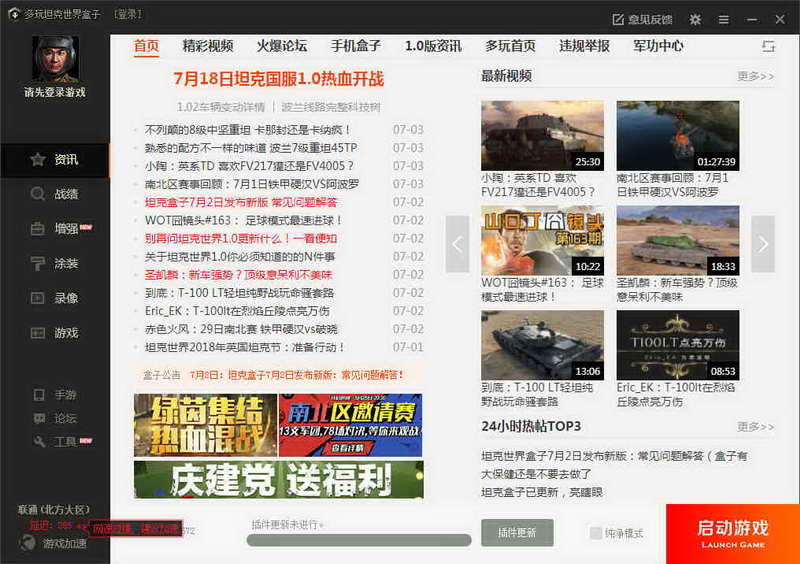800x564 pixels.
Task: Show next videos with right arrow
Action: coord(763,244)
